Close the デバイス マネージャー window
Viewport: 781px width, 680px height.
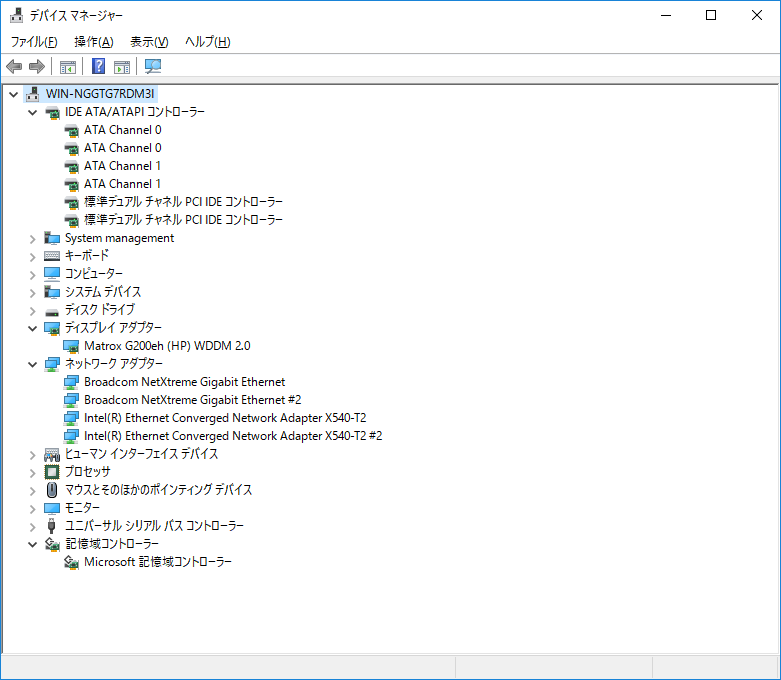click(x=757, y=15)
